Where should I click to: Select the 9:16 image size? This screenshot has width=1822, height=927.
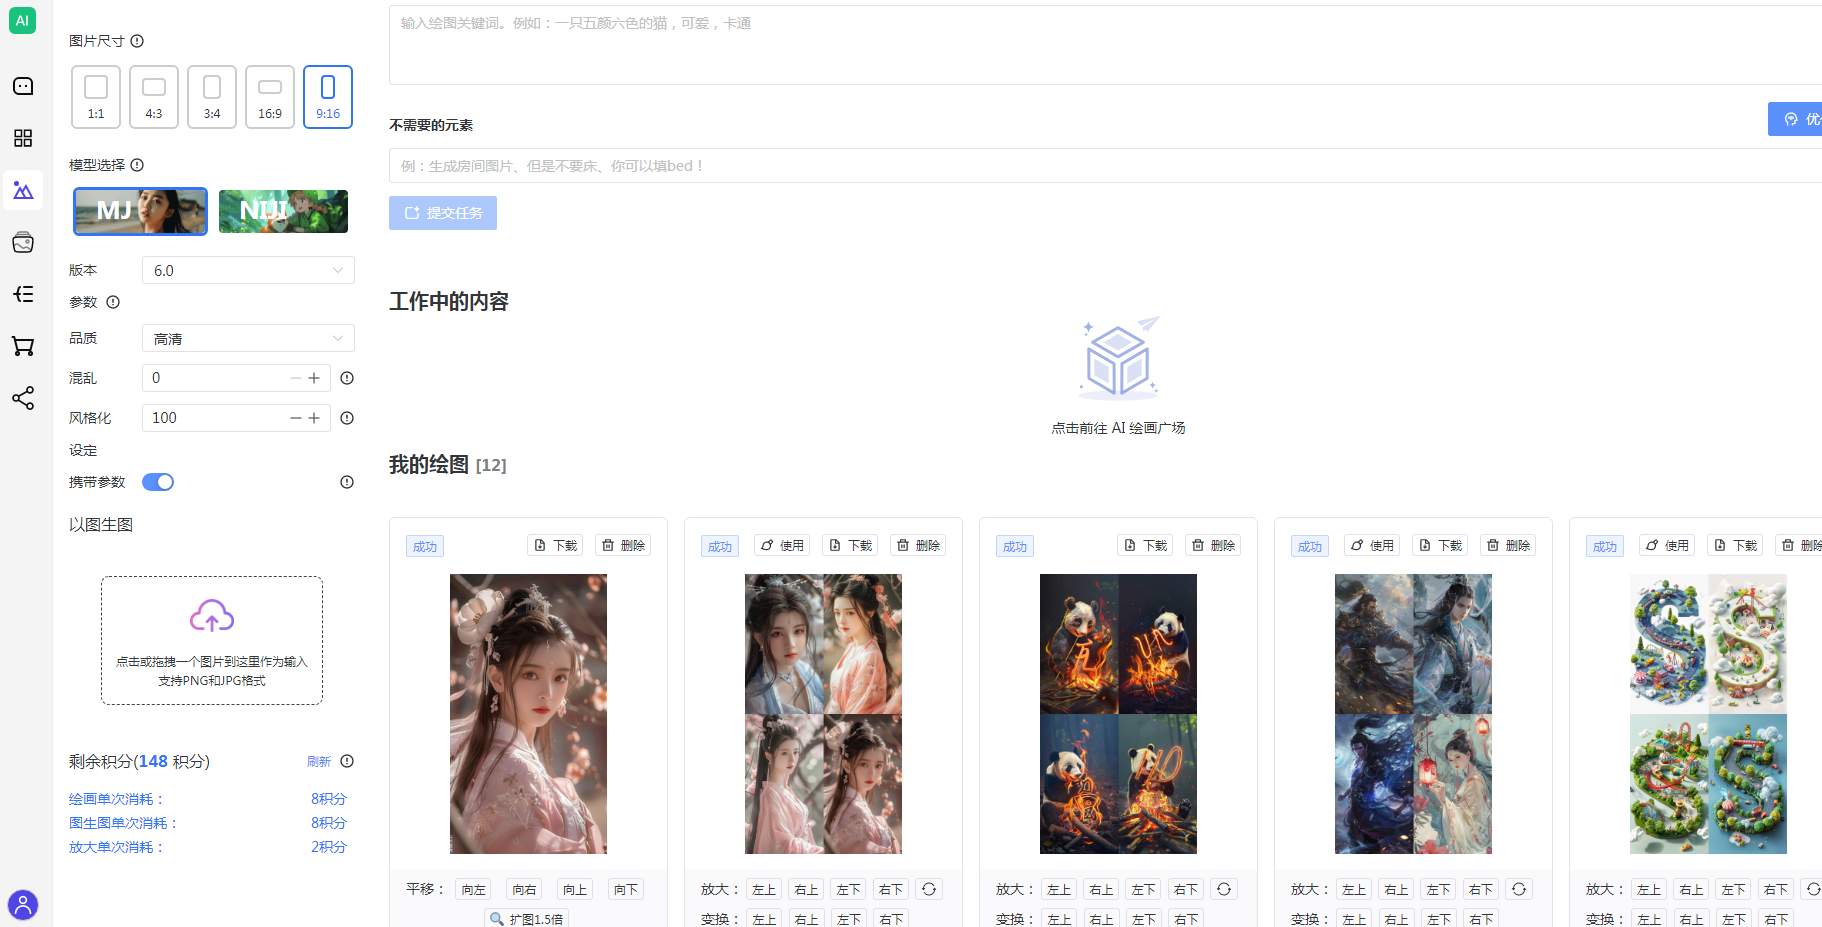point(328,97)
